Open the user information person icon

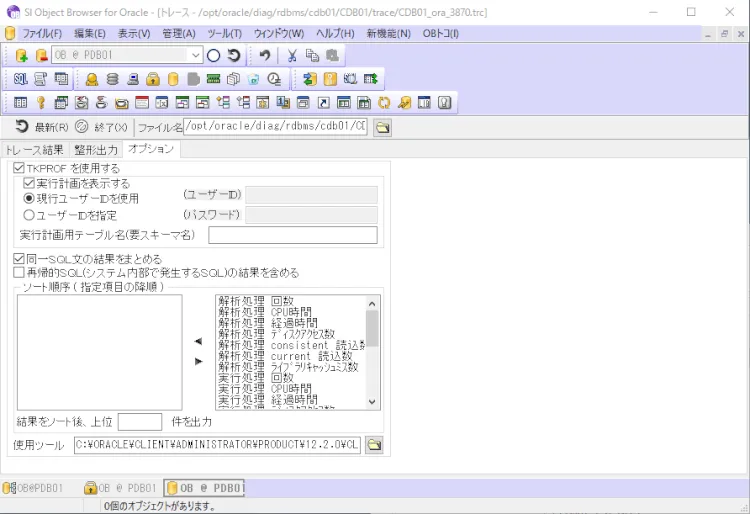pos(92,79)
